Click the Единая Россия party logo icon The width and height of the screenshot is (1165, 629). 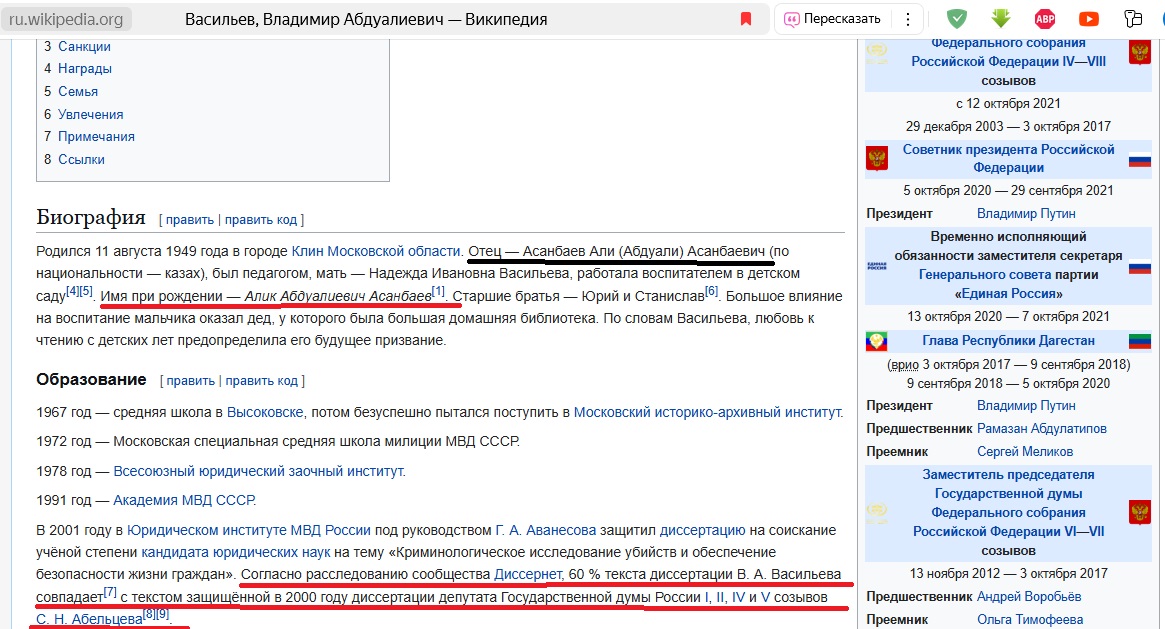click(877, 266)
